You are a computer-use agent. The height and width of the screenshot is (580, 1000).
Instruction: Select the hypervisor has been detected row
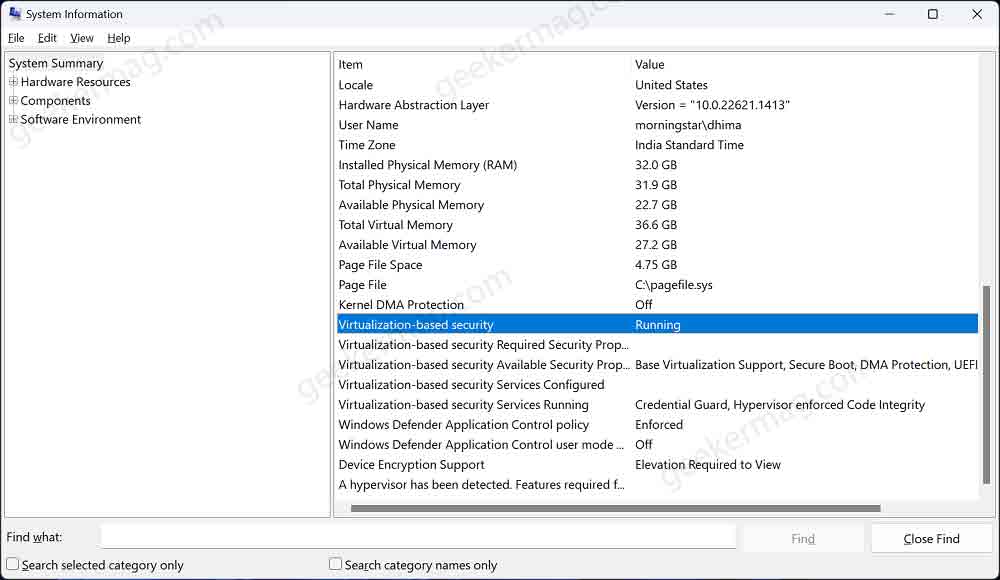(x=658, y=485)
